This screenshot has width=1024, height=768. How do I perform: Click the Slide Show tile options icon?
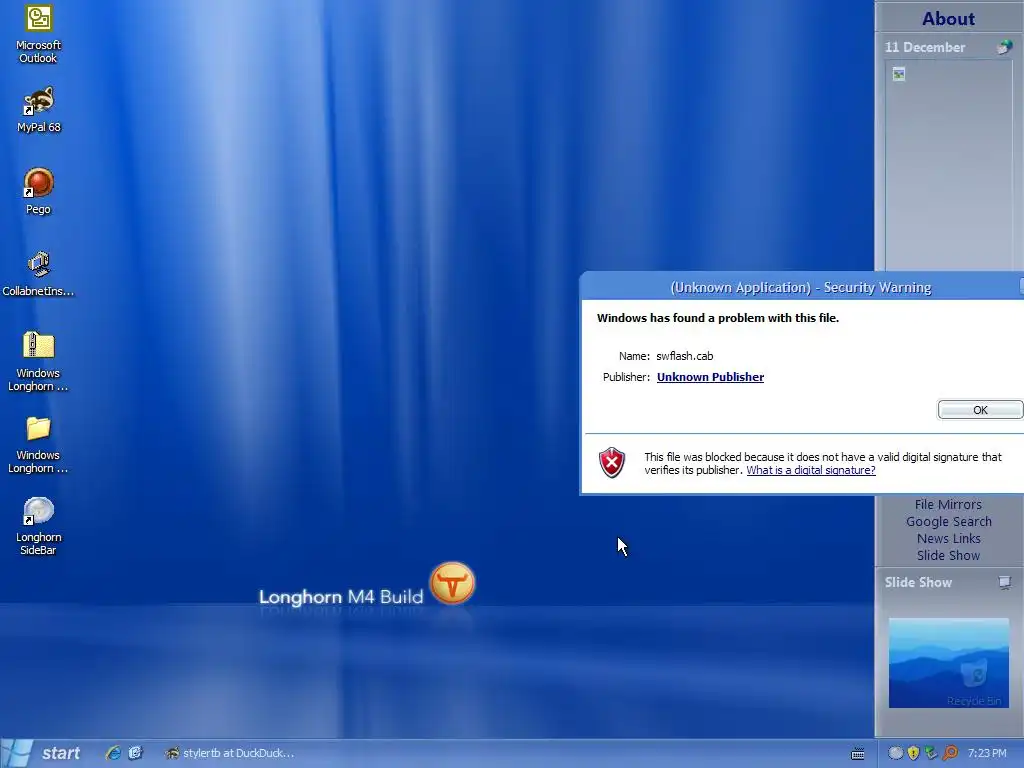[x=1004, y=582]
